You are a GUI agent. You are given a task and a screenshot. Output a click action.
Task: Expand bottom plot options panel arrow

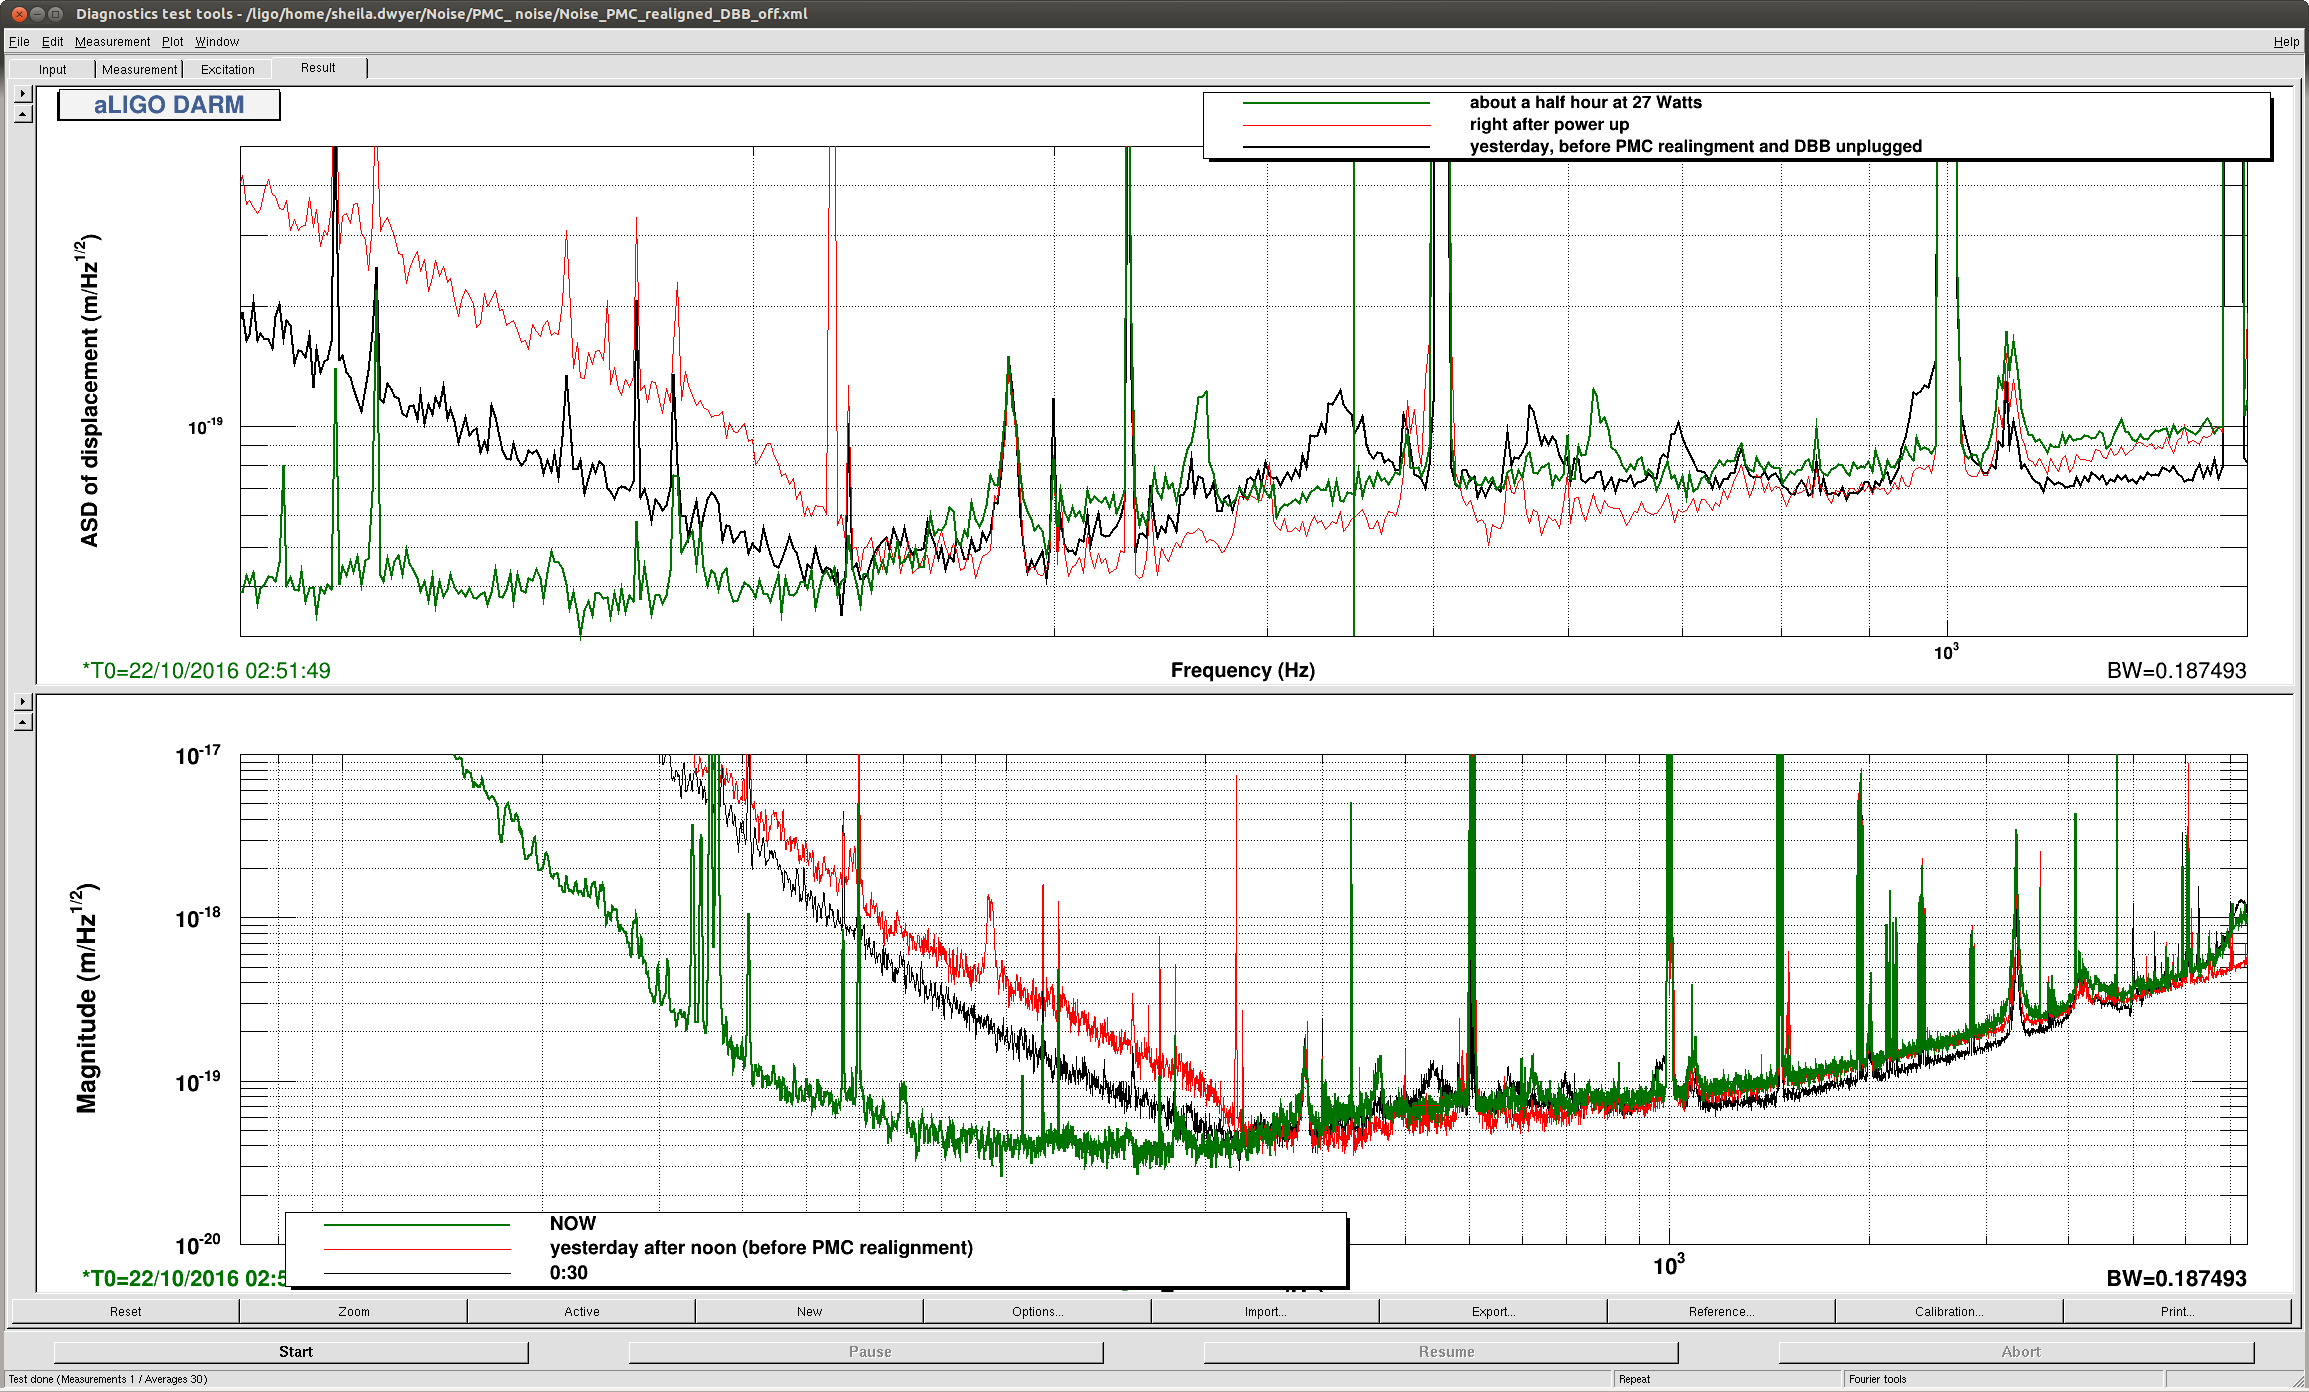tap(23, 701)
